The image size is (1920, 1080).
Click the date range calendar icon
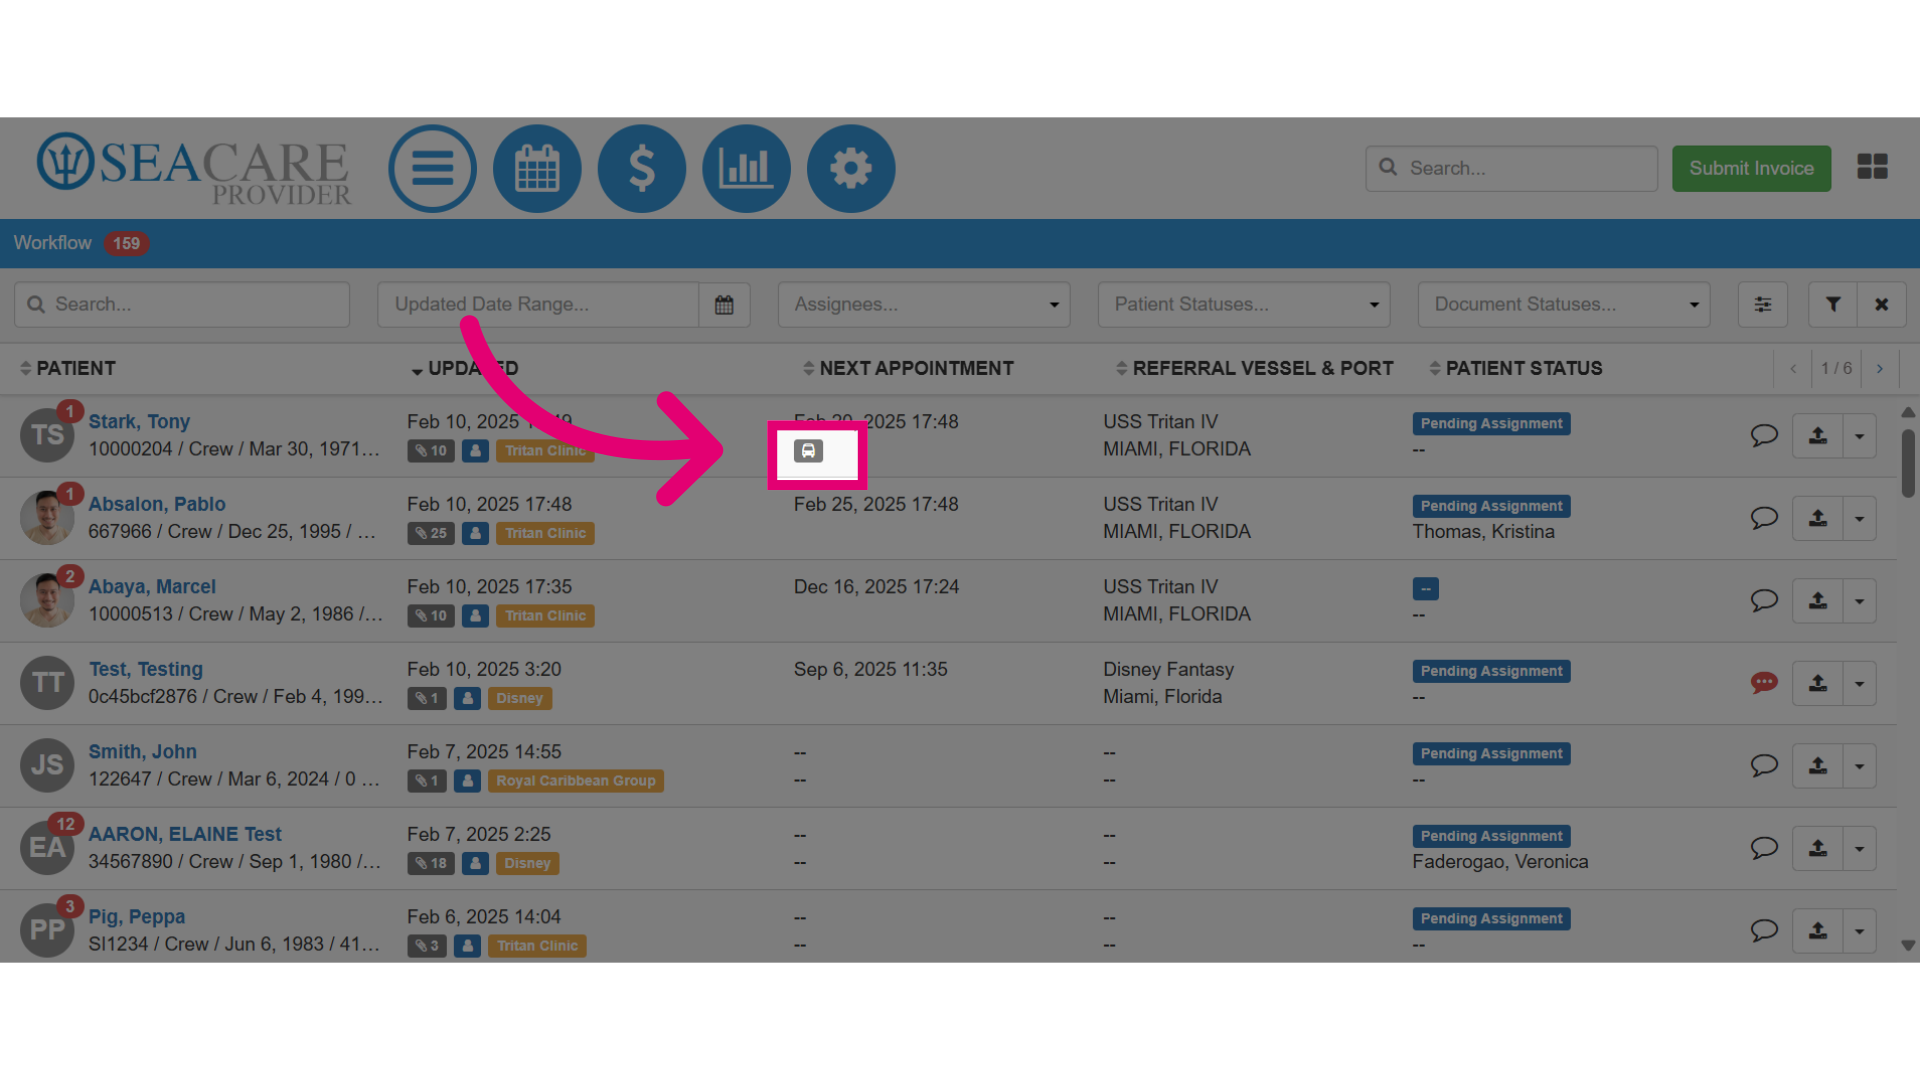[724, 304]
